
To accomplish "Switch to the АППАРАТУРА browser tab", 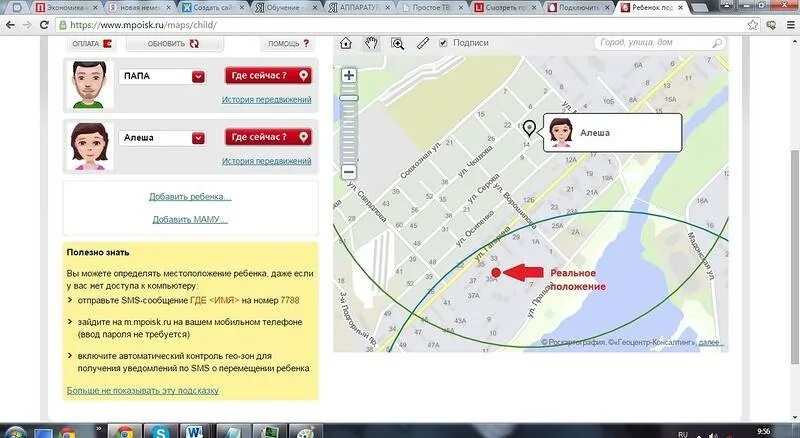I will point(359,8).
